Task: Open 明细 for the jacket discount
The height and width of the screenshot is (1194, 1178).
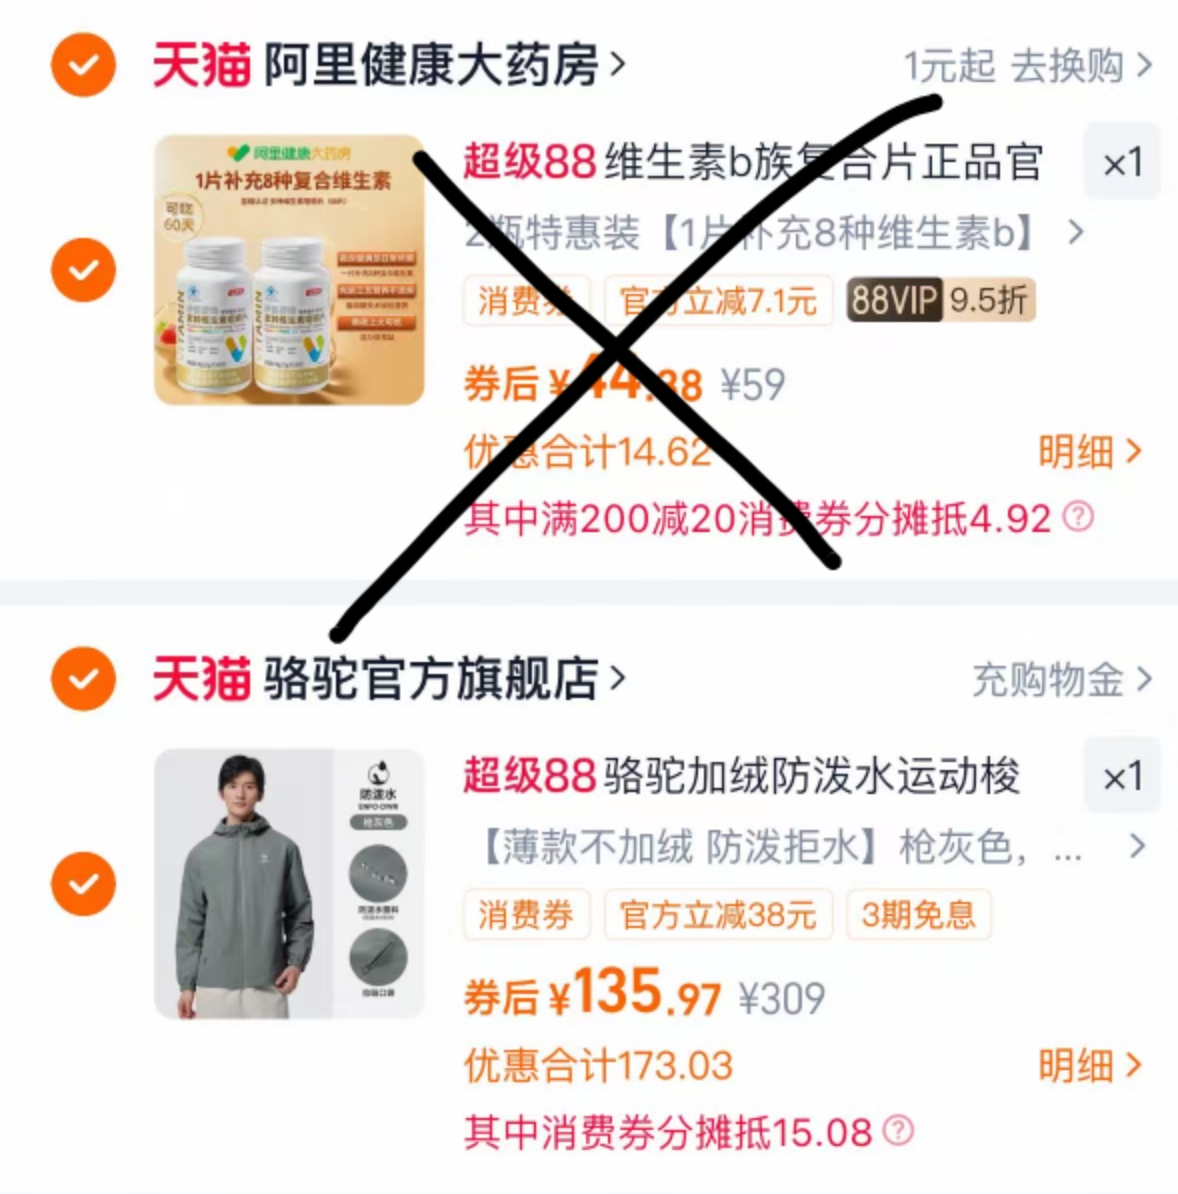Action: pyautogui.click(x=1090, y=1065)
